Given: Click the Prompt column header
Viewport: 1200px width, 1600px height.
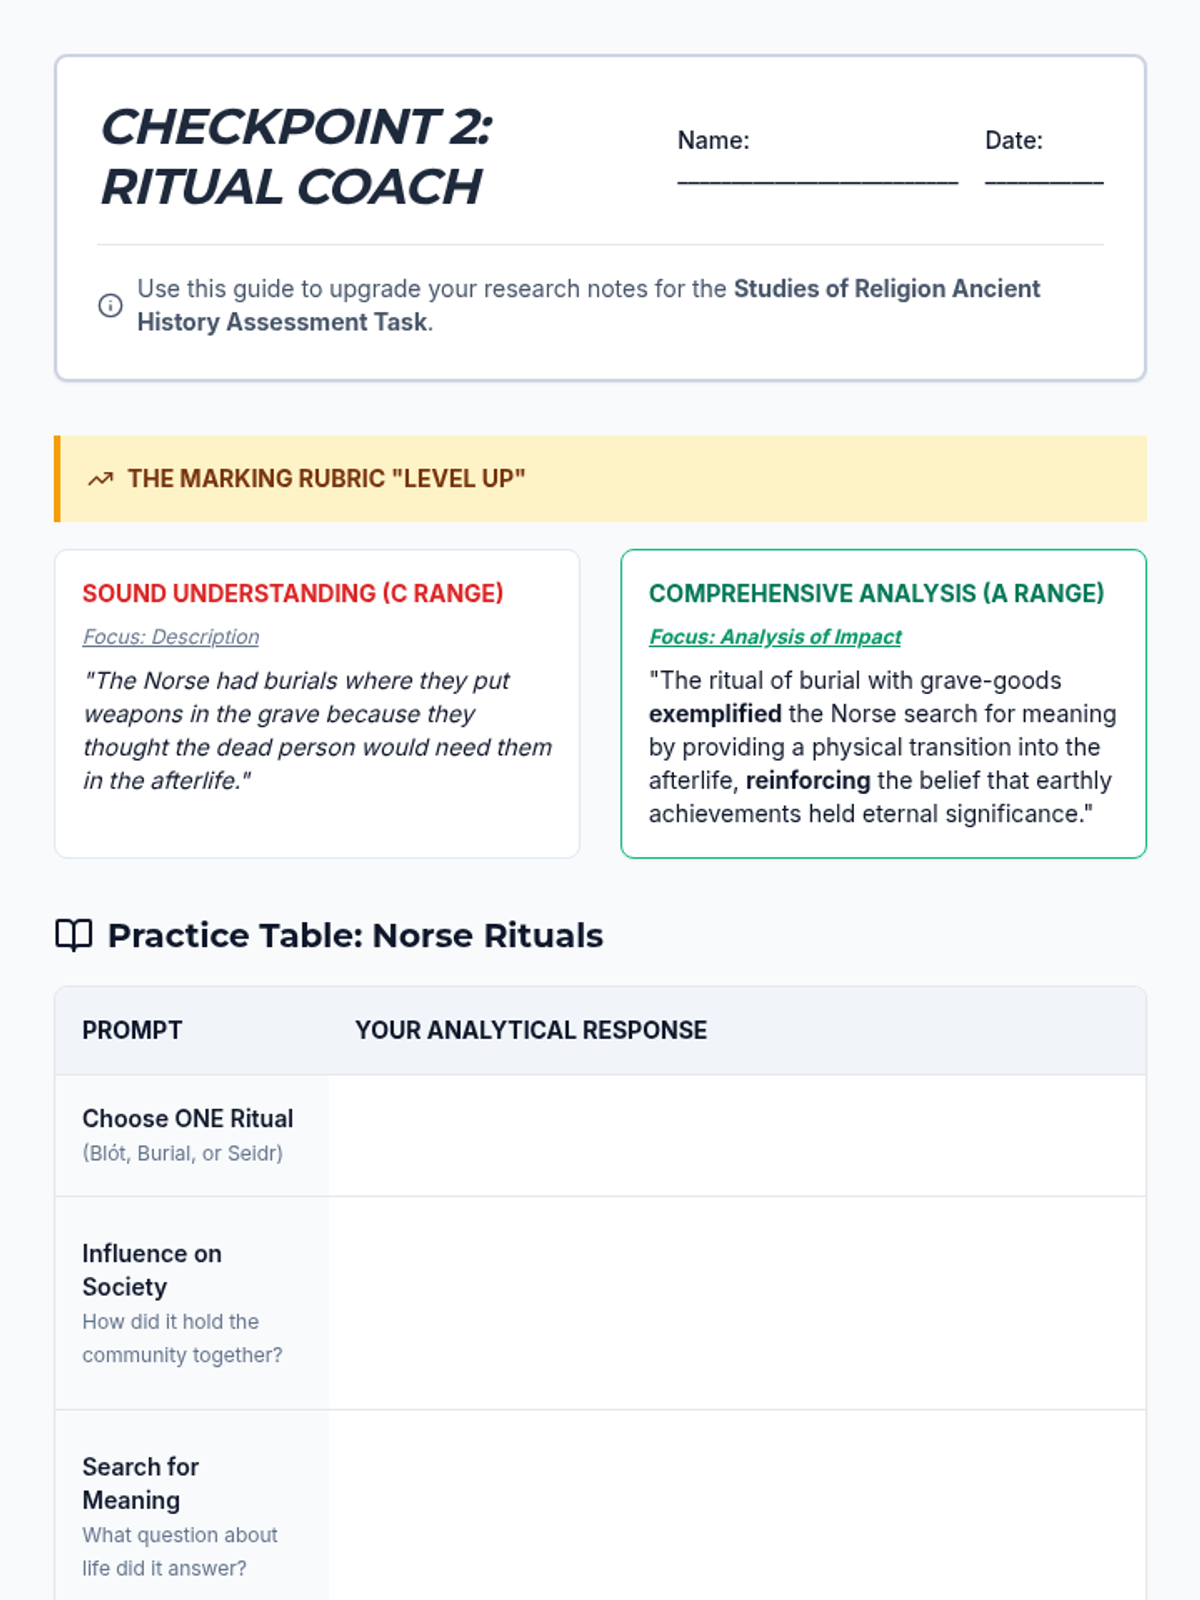Looking at the screenshot, I should 132,1030.
